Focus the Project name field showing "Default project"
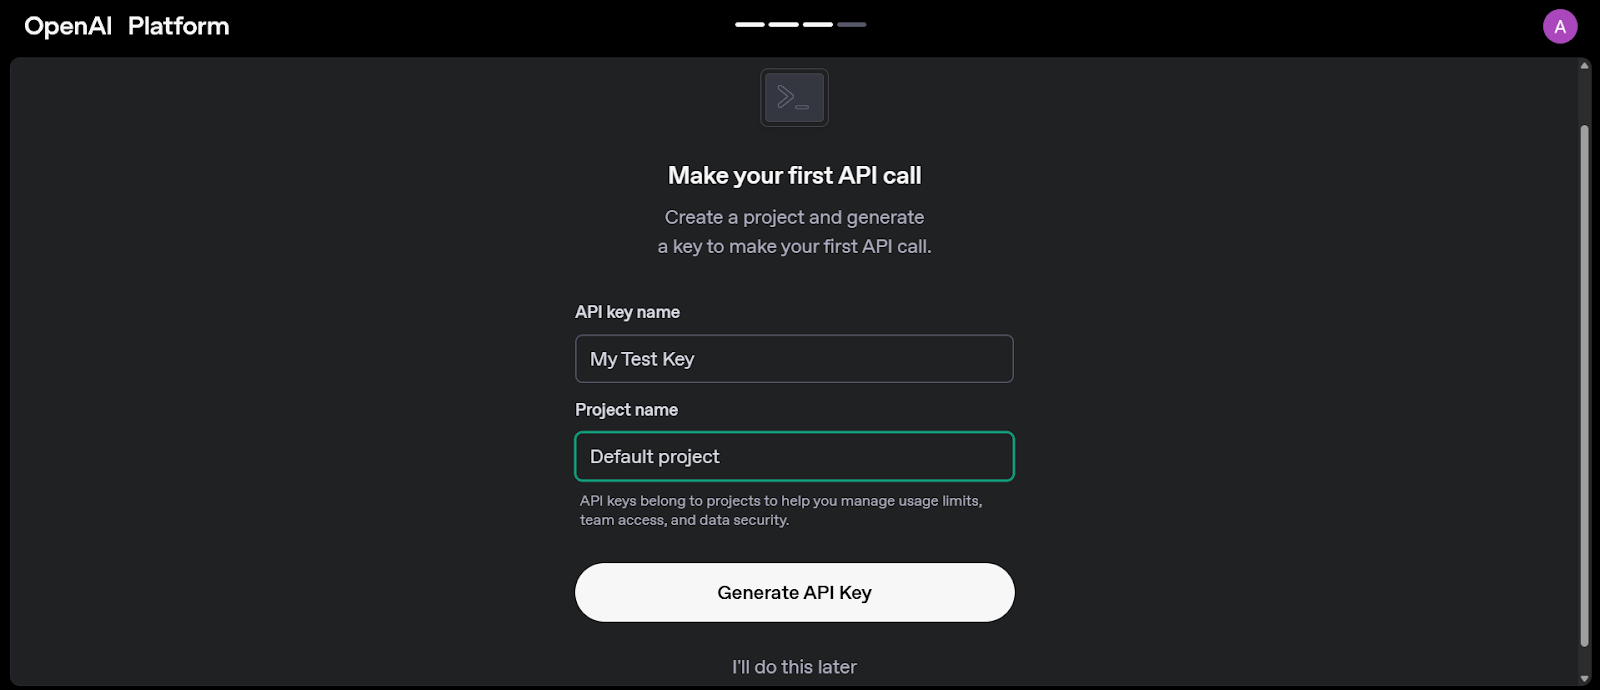 (x=793, y=456)
